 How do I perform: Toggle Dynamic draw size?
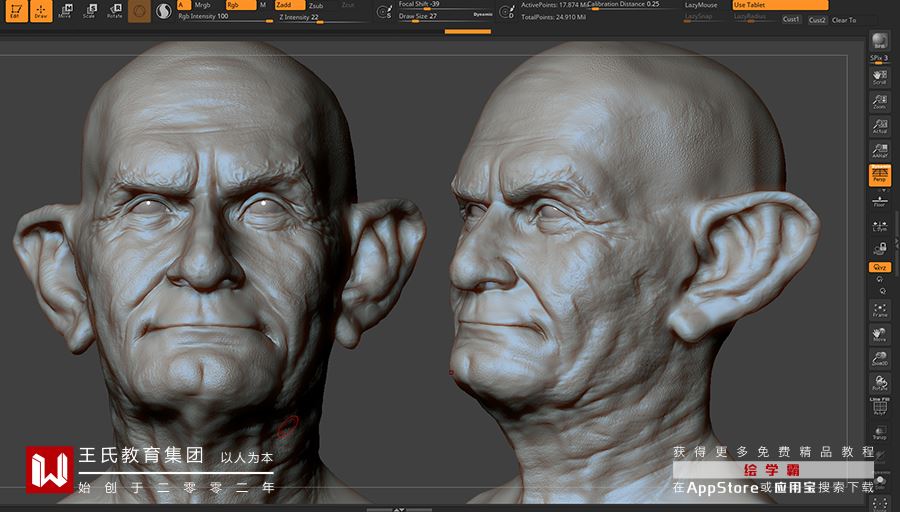pyautogui.click(x=483, y=14)
